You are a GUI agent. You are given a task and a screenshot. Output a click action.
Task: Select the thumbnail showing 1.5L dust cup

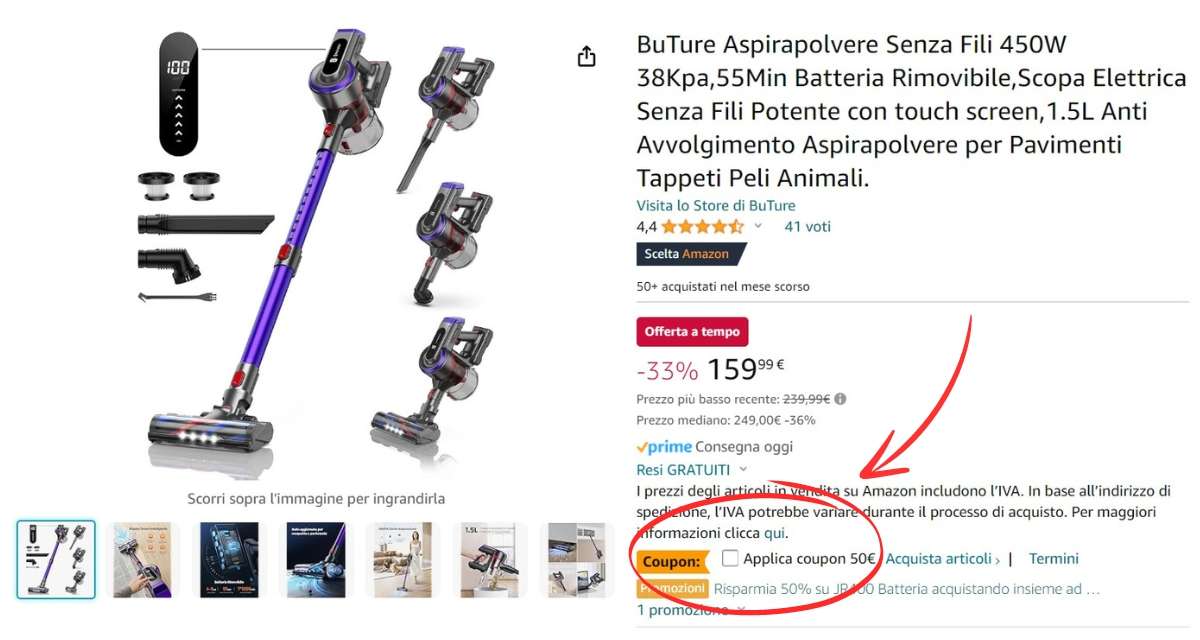[490, 560]
